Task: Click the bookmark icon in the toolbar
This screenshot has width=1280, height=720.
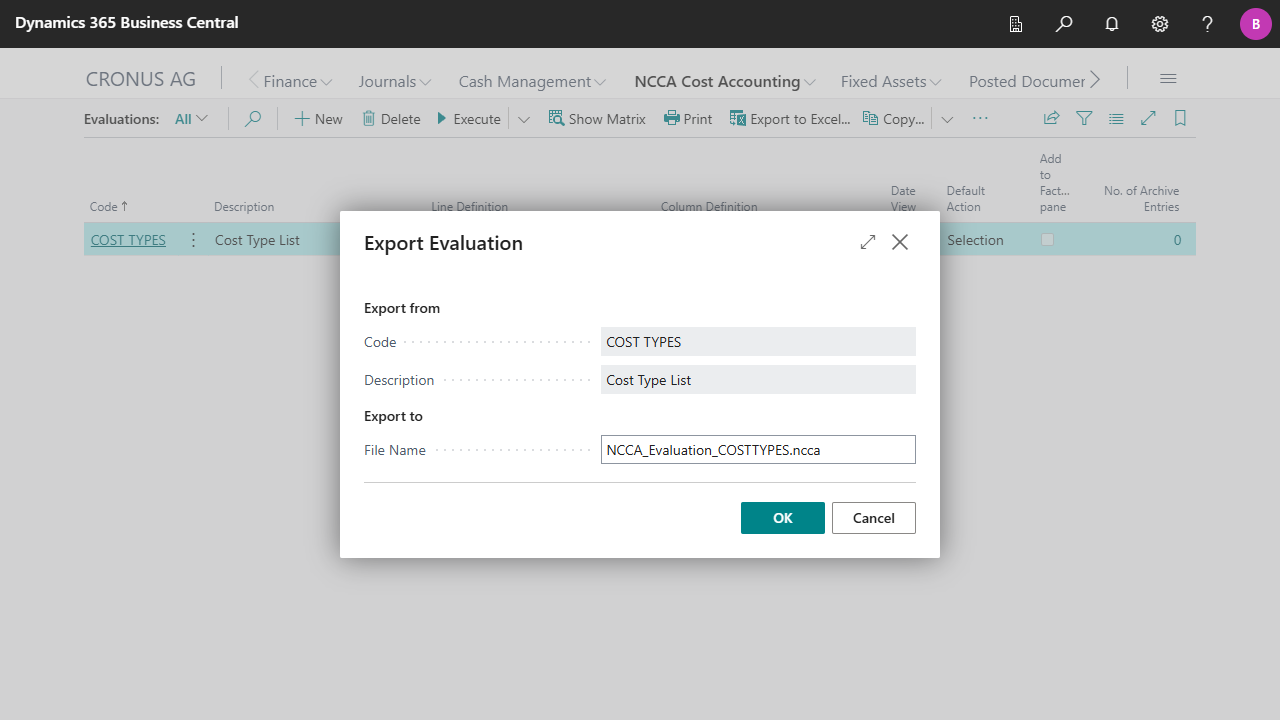Action: (x=1180, y=118)
